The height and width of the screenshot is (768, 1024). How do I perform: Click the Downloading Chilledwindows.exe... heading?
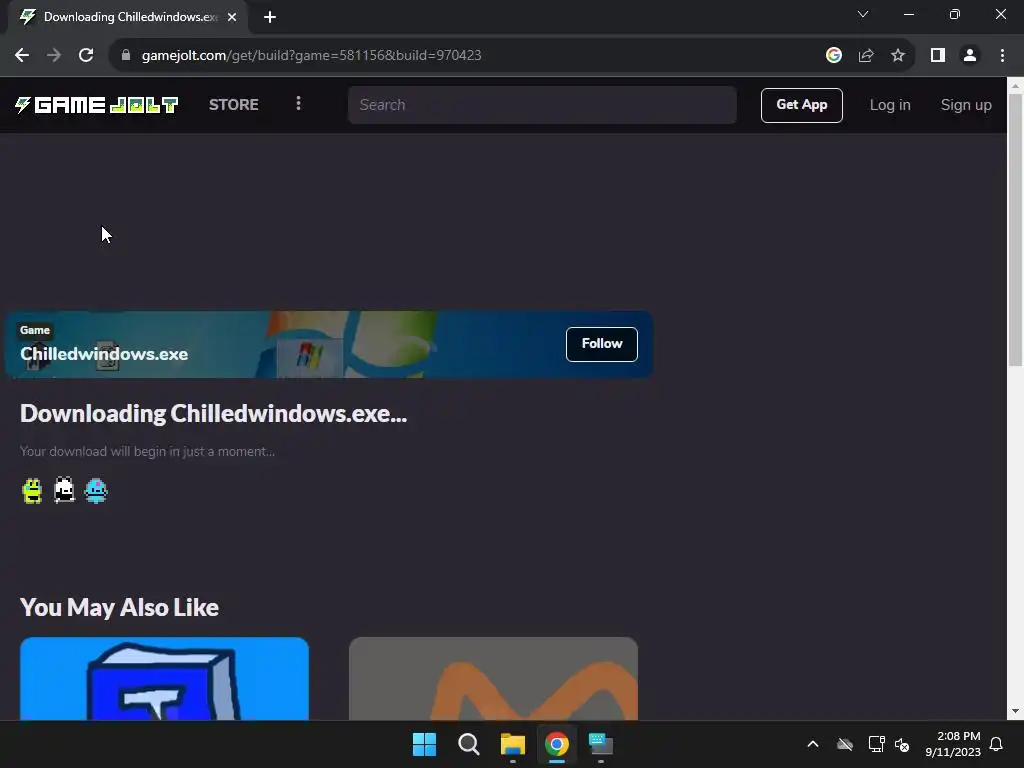pos(214,413)
